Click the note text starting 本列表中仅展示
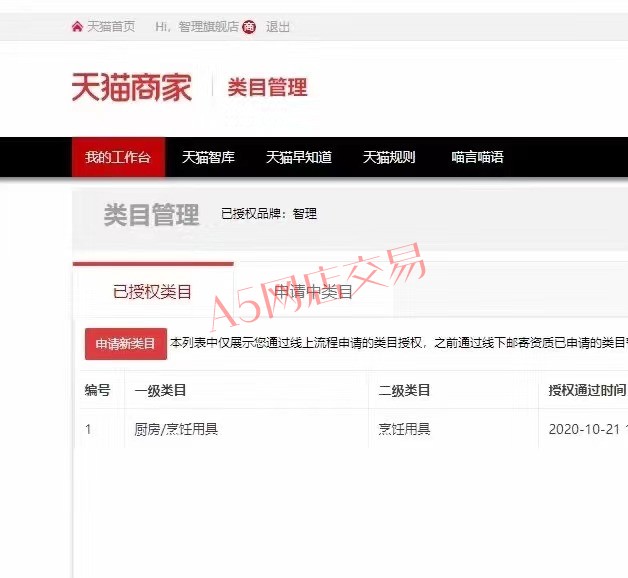This screenshot has height=578, width=628. 399,343
